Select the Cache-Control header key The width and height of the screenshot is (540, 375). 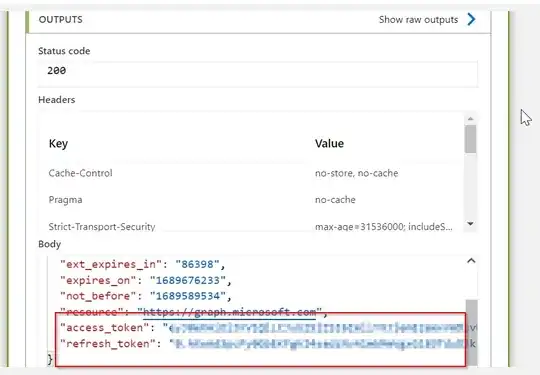[x=81, y=173]
